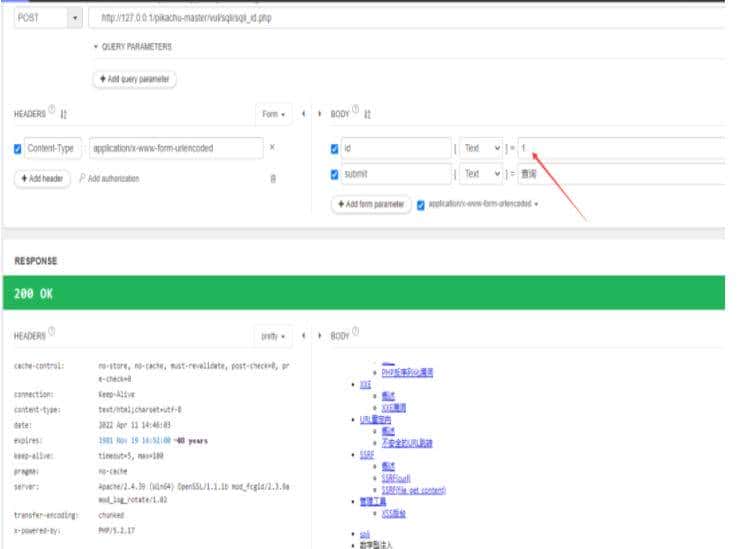Open the URL重定向 link
Screen dimensions: 741x549
tap(376, 420)
